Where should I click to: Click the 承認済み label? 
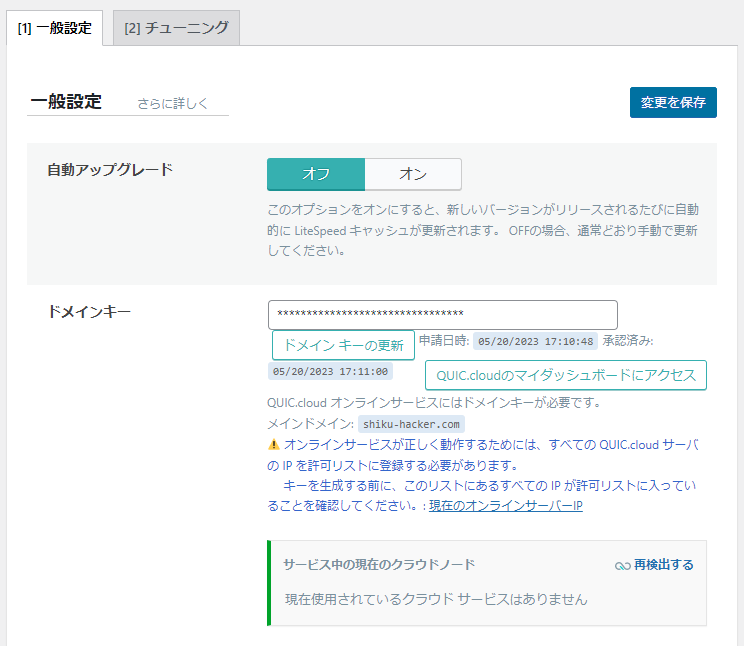coord(628,340)
